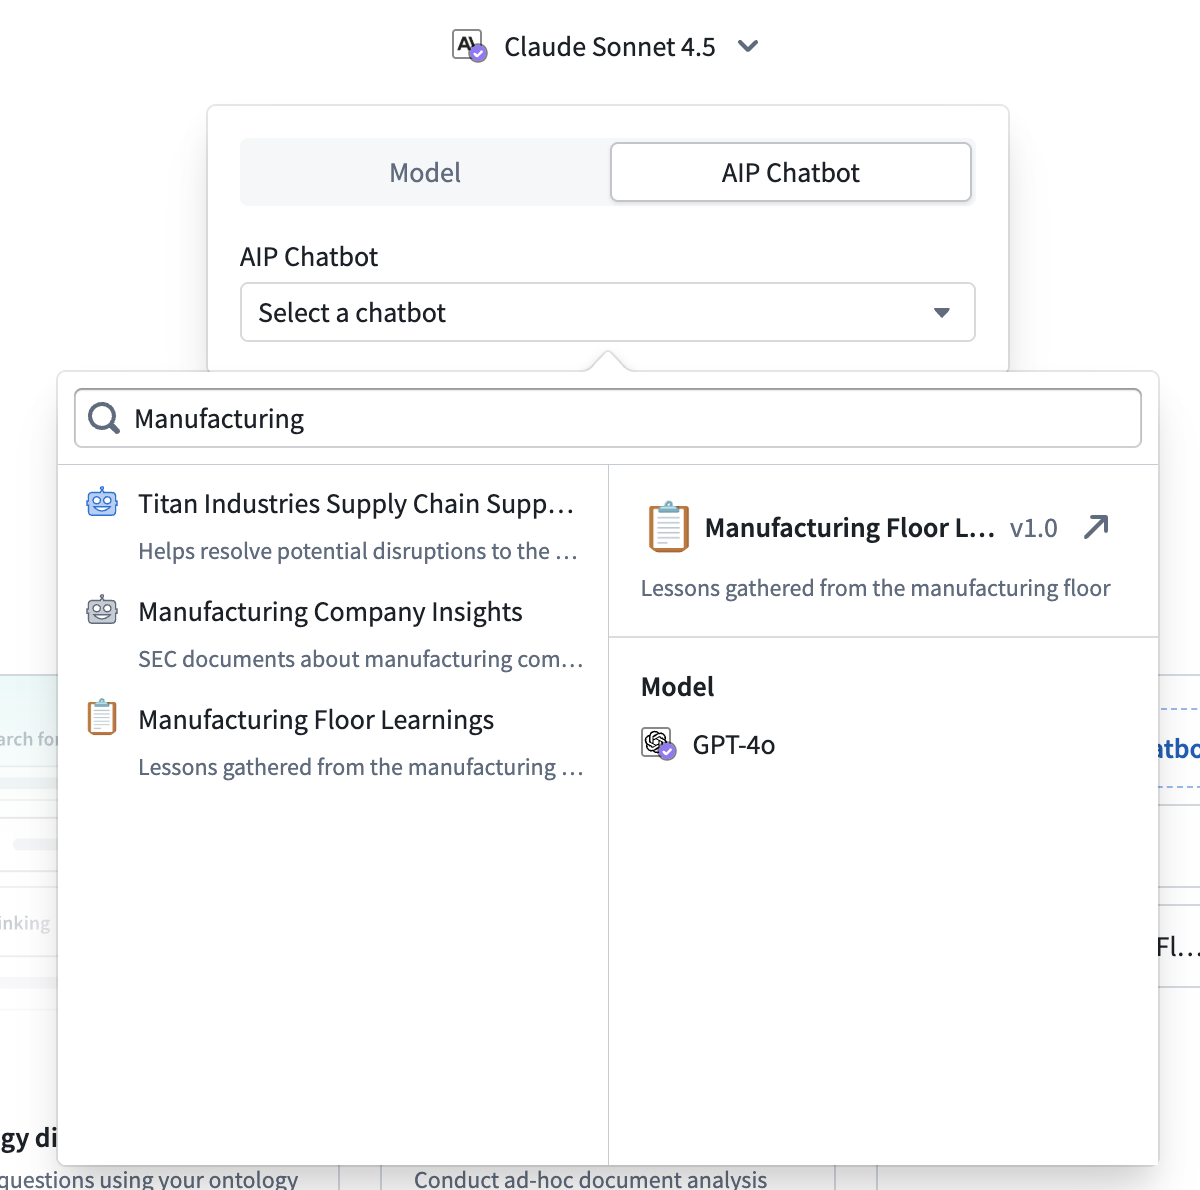Switch to the AIP Chatbot tab
Screen dimensions: 1200x1190
(x=790, y=172)
